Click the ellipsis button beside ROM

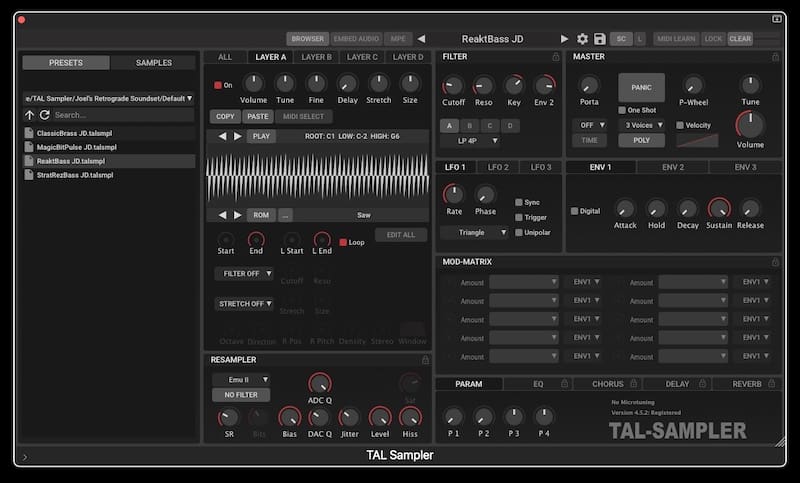click(285, 215)
